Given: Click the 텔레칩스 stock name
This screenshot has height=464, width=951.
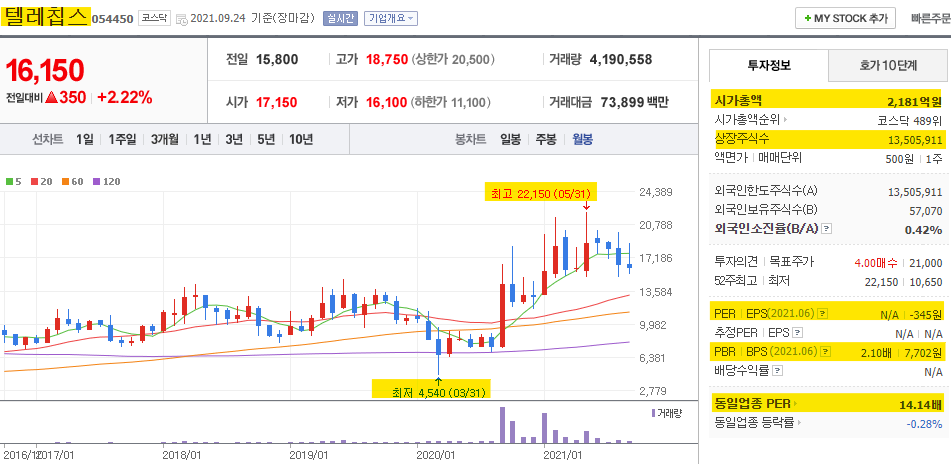Looking at the screenshot, I should [x=45, y=17].
